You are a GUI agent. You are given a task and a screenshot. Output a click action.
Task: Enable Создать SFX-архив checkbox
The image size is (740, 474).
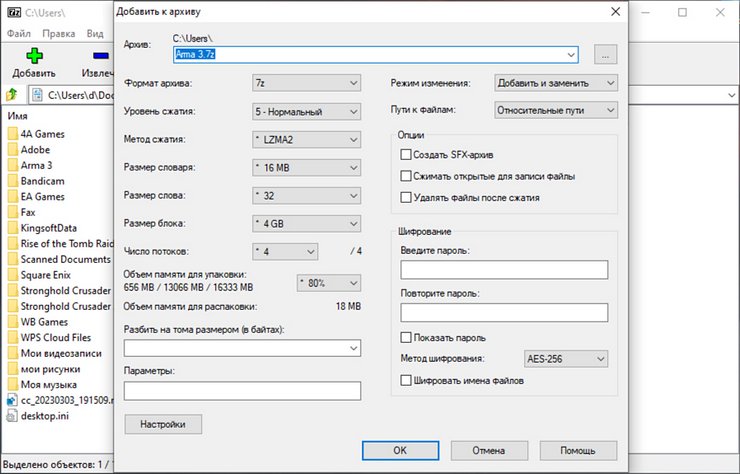click(x=406, y=155)
